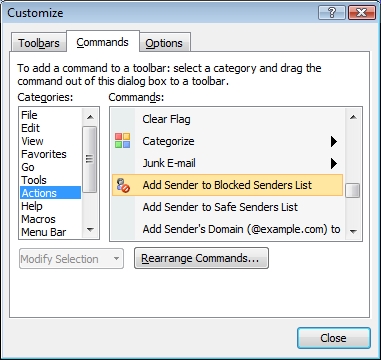Switch to the Toolbars tab
Viewport: 381px width, 360px height.
click(38, 43)
